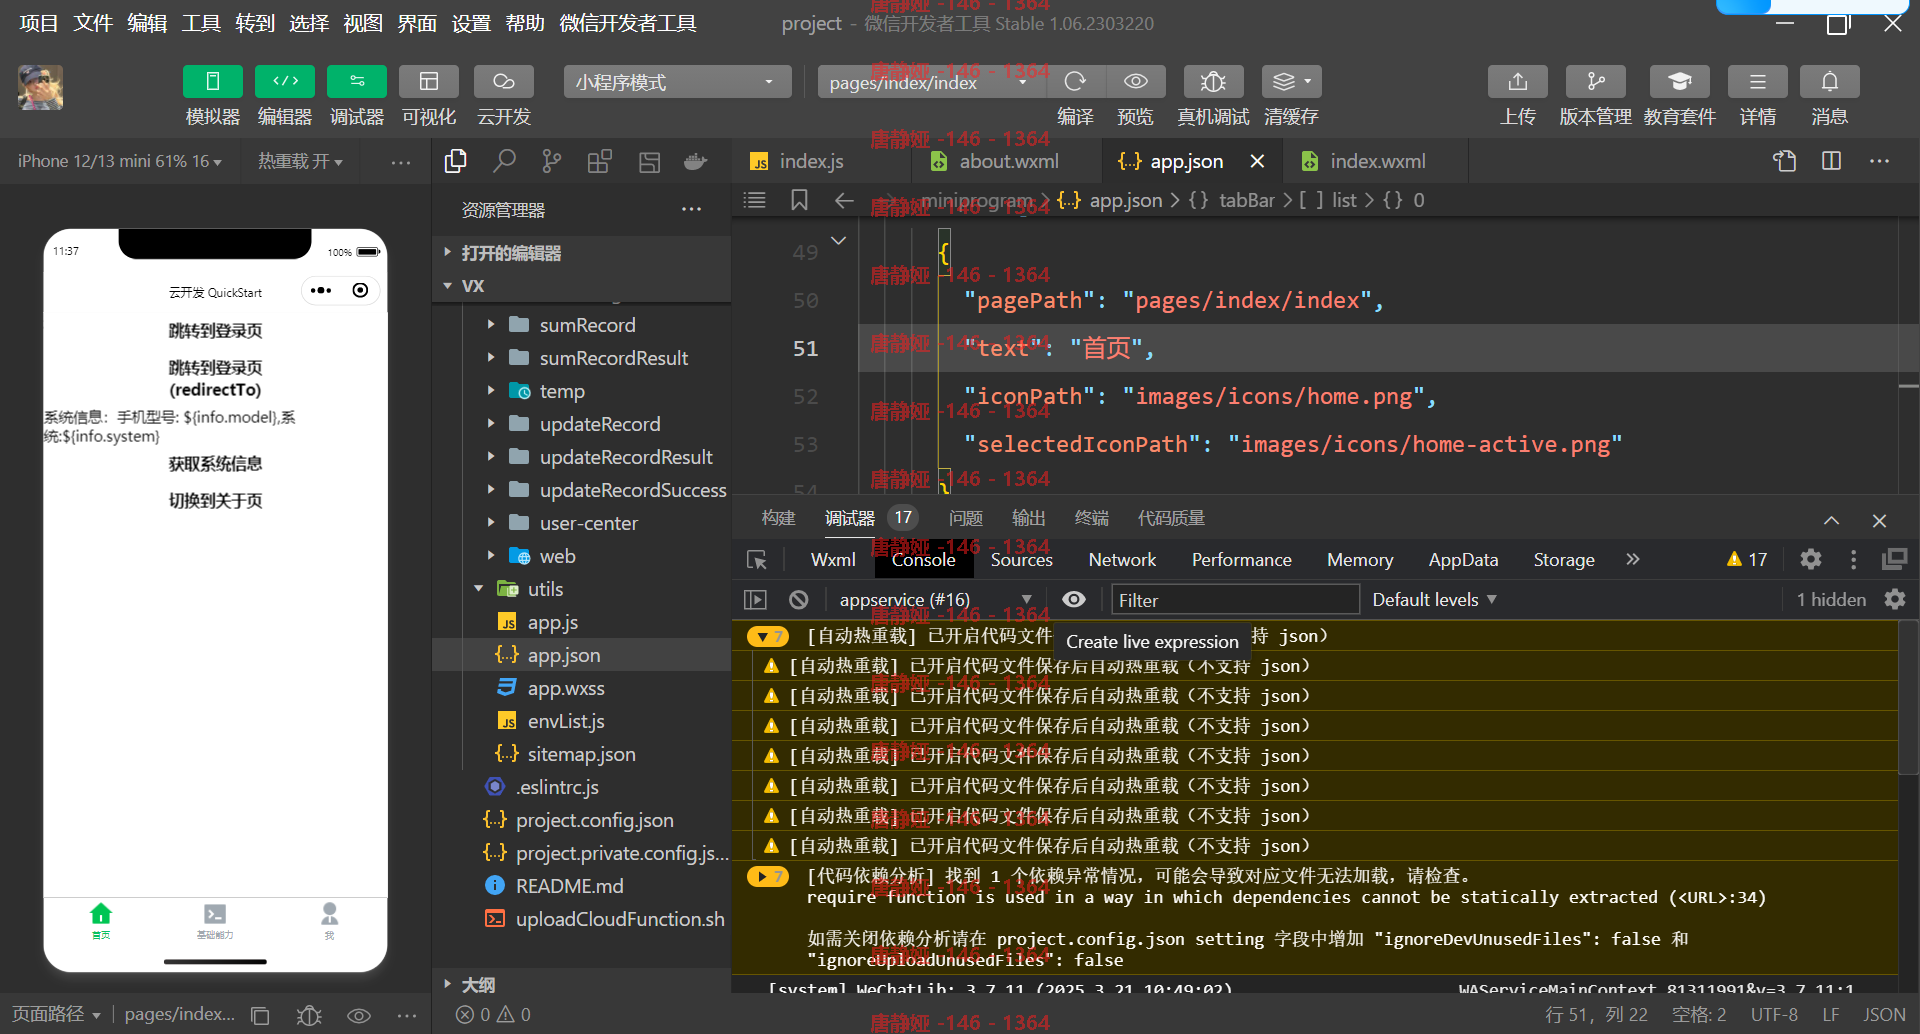Click the console Filter input field
The height and width of the screenshot is (1034, 1920).
(x=1235, y=600)
